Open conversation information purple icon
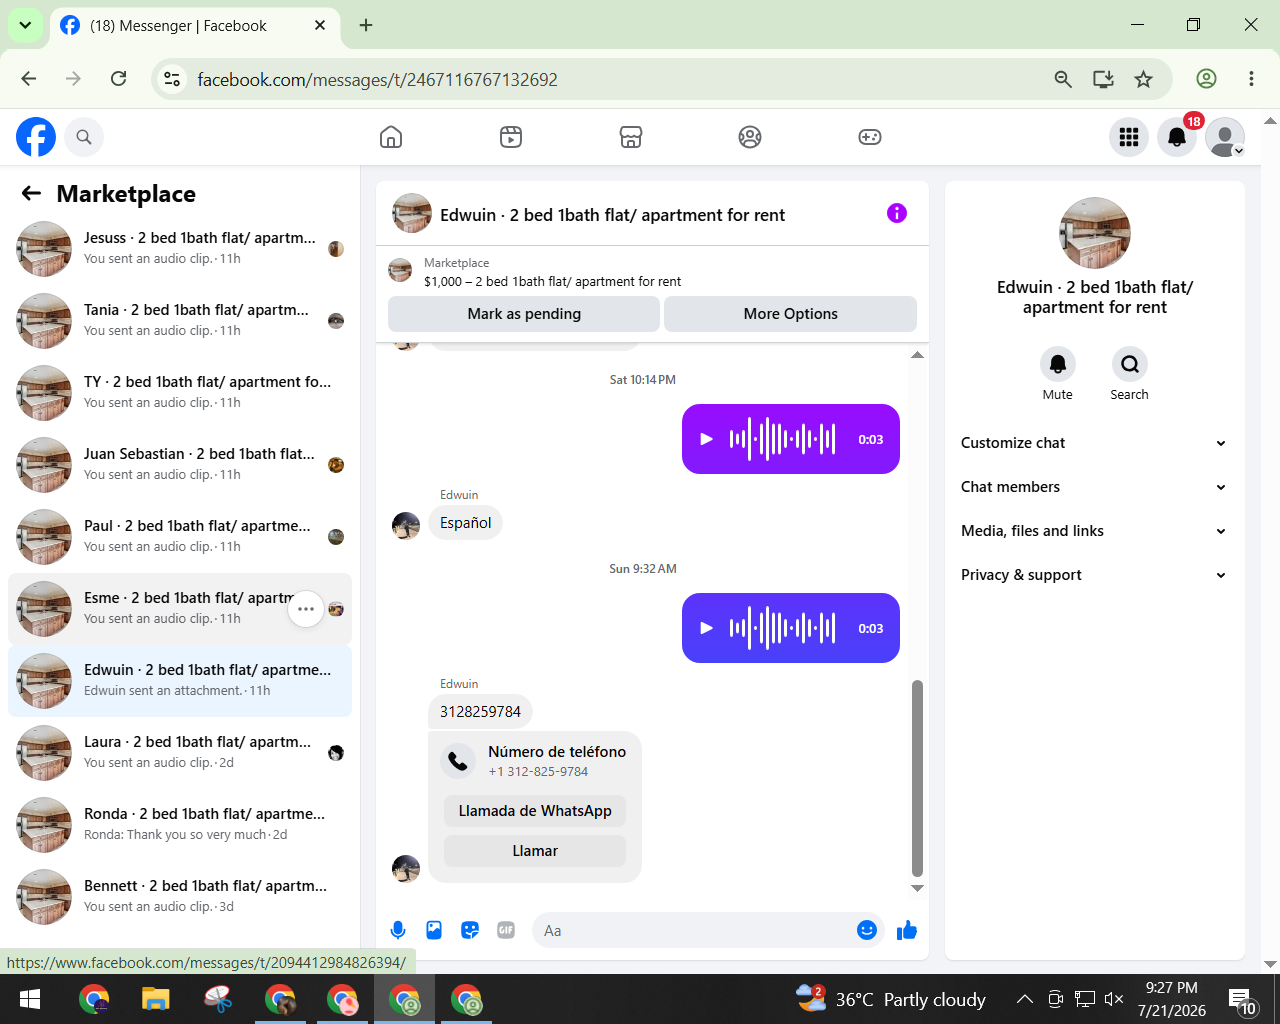 pos(897,213)
